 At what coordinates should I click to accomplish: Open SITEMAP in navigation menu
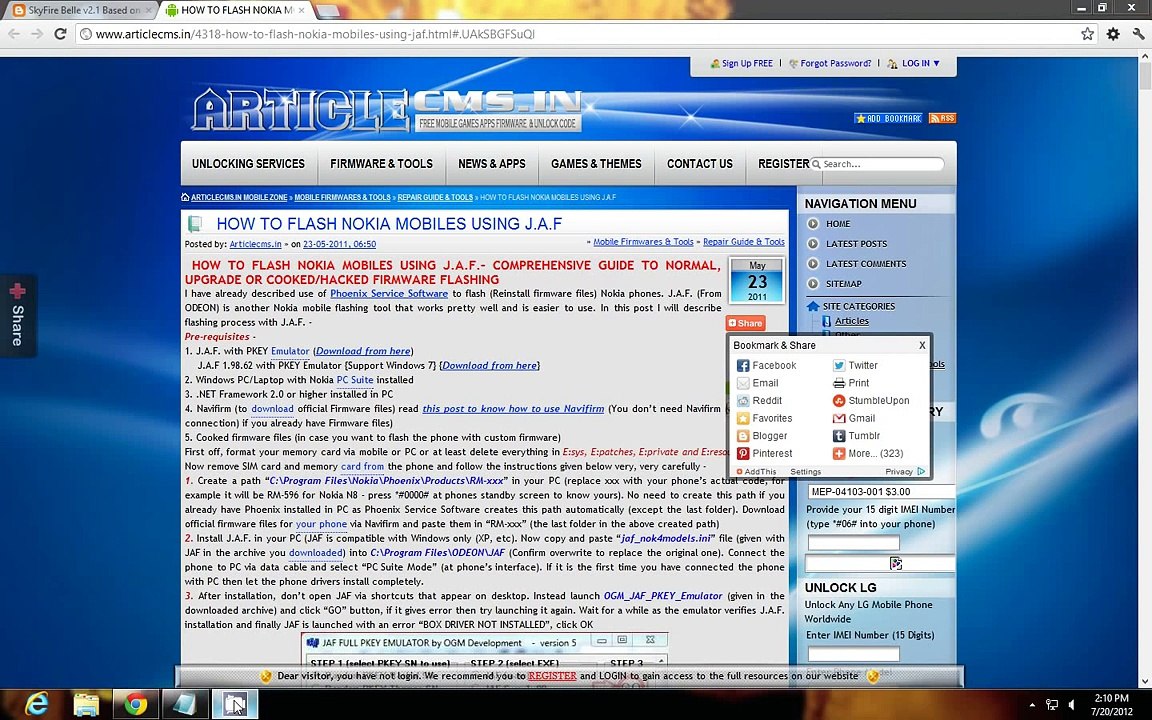point(843,284)
